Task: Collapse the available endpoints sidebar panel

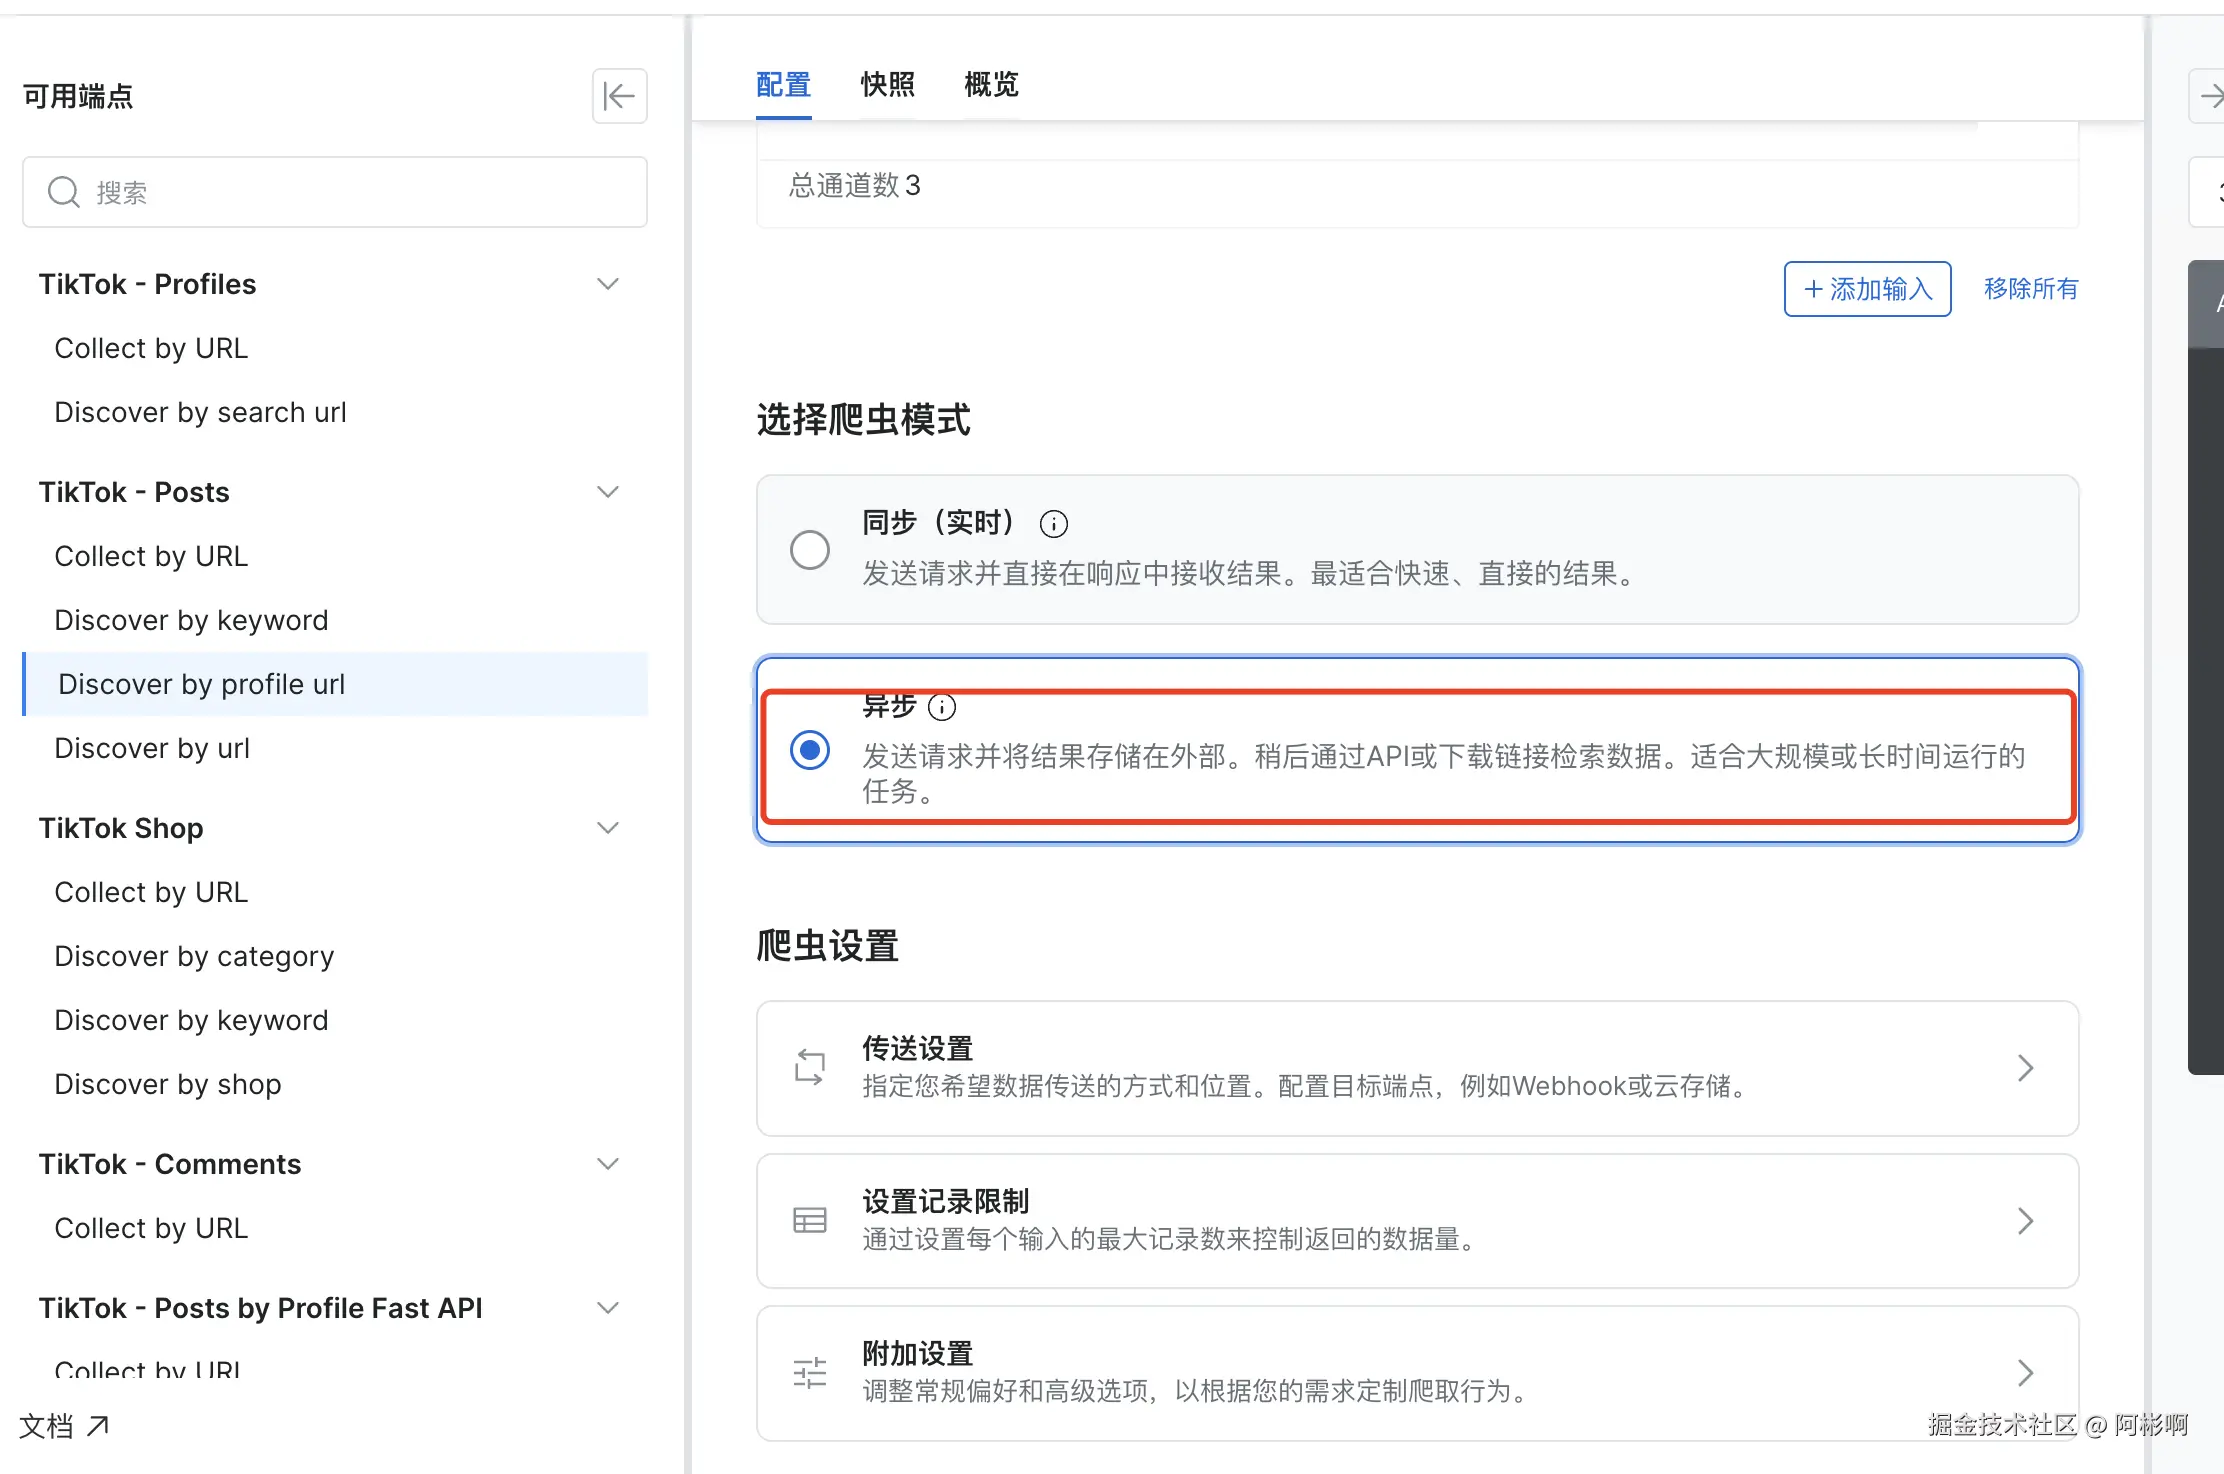Action: pyautogui.click(x=619, y=96)
